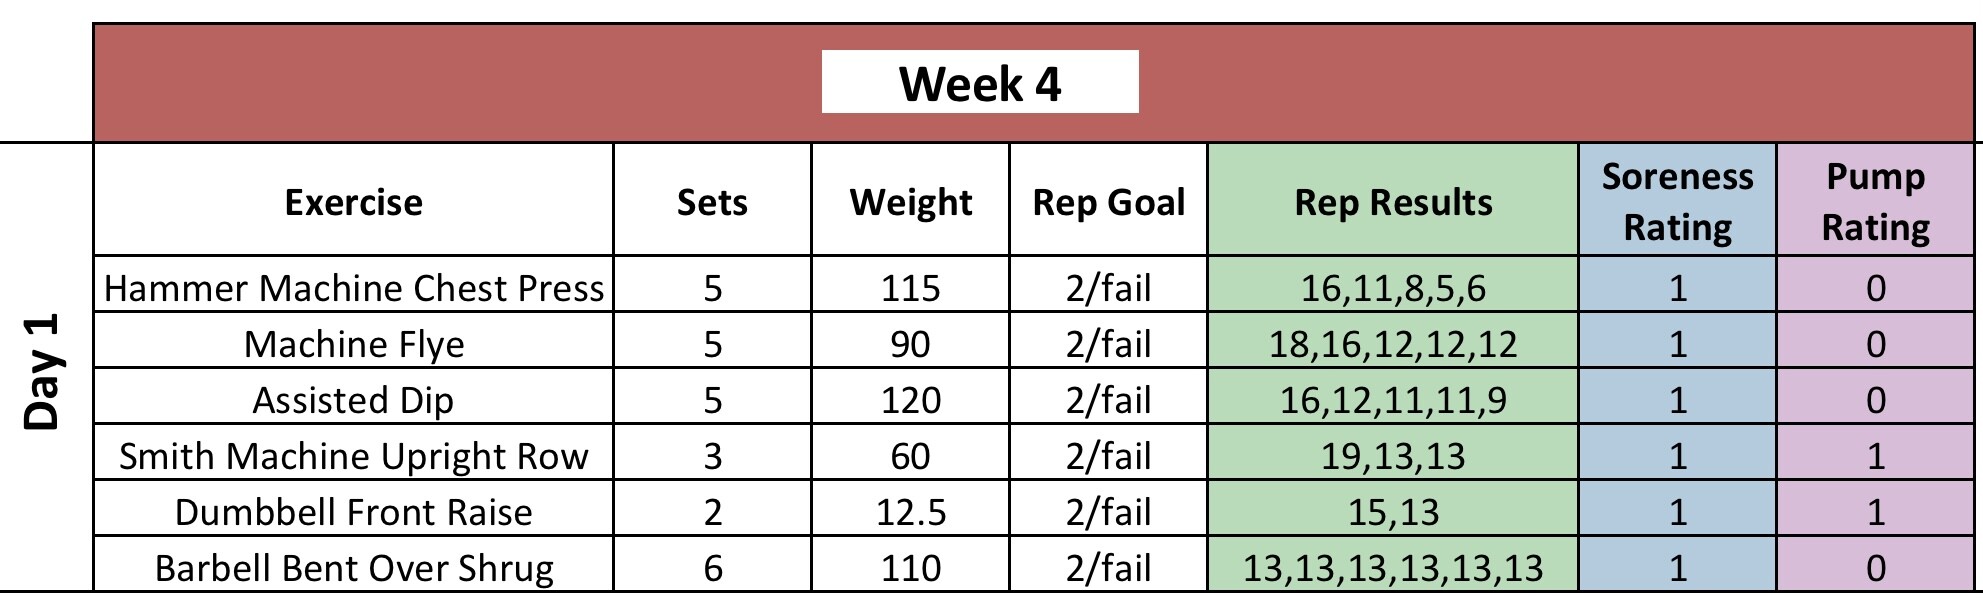Screen dimensions: 1983x598
Task: Click the Day 1 vertical label
Action: (x=45, y=372)
